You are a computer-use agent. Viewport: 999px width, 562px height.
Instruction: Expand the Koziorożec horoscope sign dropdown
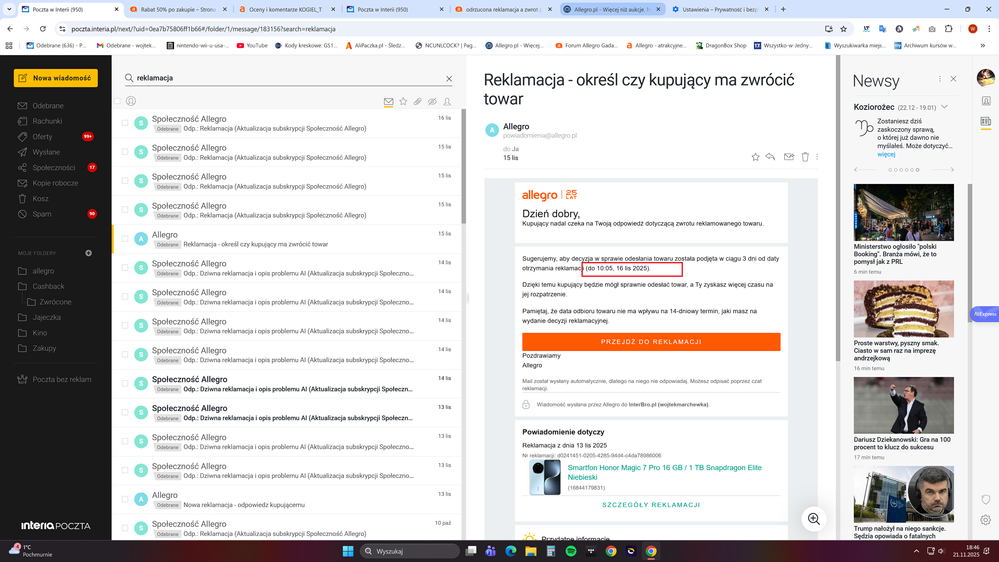[x=944, y=107]
